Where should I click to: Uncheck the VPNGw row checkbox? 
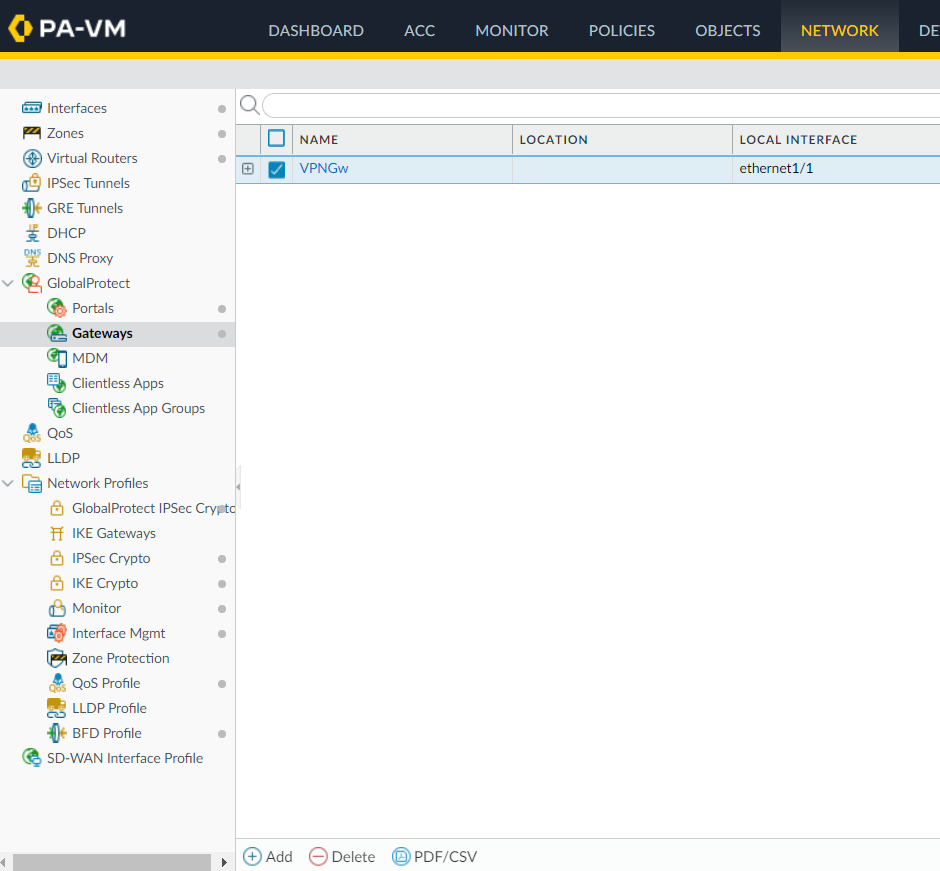pos(277,170)
